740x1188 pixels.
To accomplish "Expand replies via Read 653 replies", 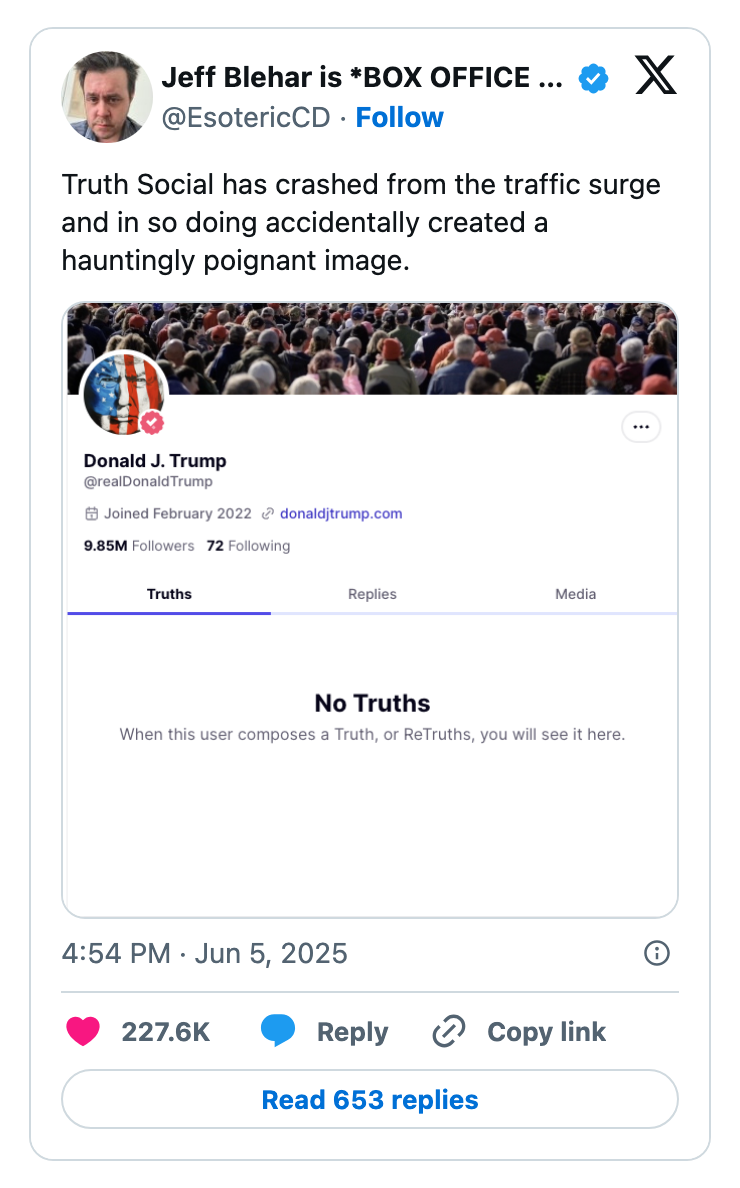I will 370,1099.
